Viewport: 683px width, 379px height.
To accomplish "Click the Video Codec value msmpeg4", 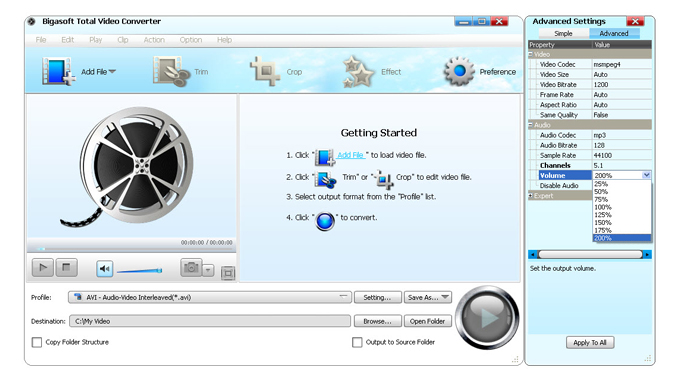I will [x=607, y=64].
